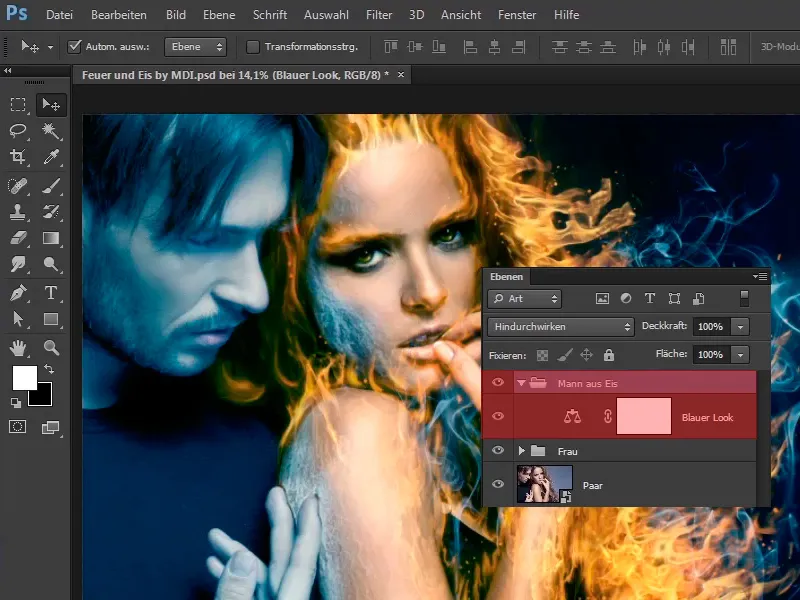Swap foreground and background colors
800x600 pixels.
tap(48, 368)
